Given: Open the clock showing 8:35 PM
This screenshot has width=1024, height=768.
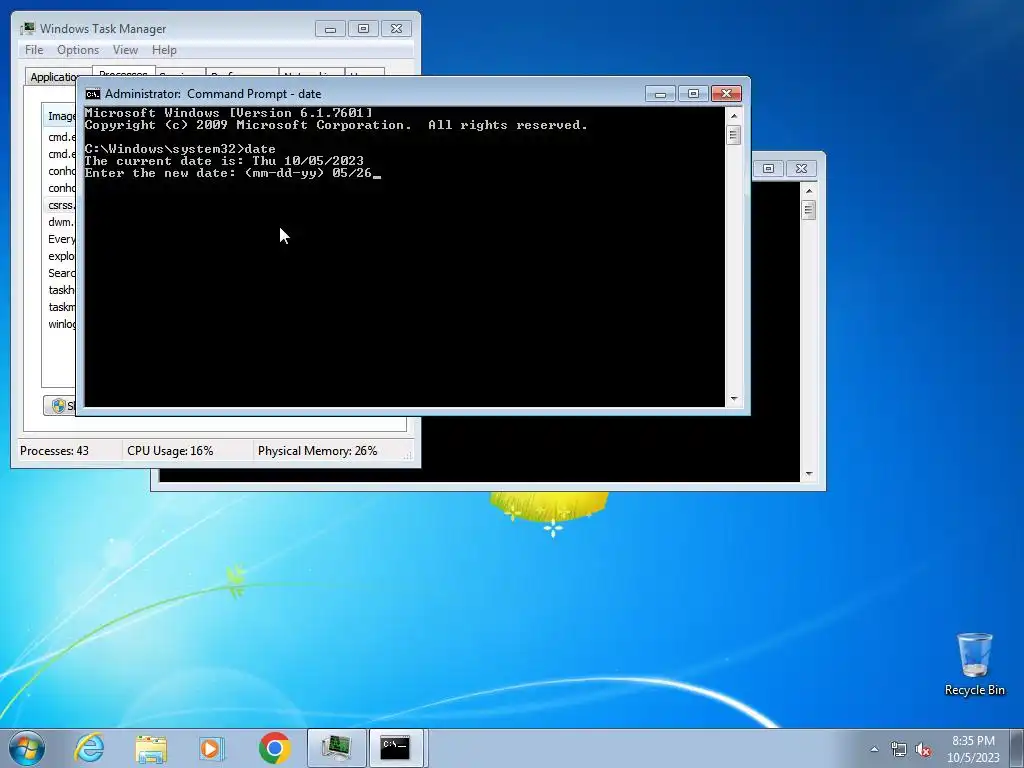Looking at the screenshot, I should [973, 748].
